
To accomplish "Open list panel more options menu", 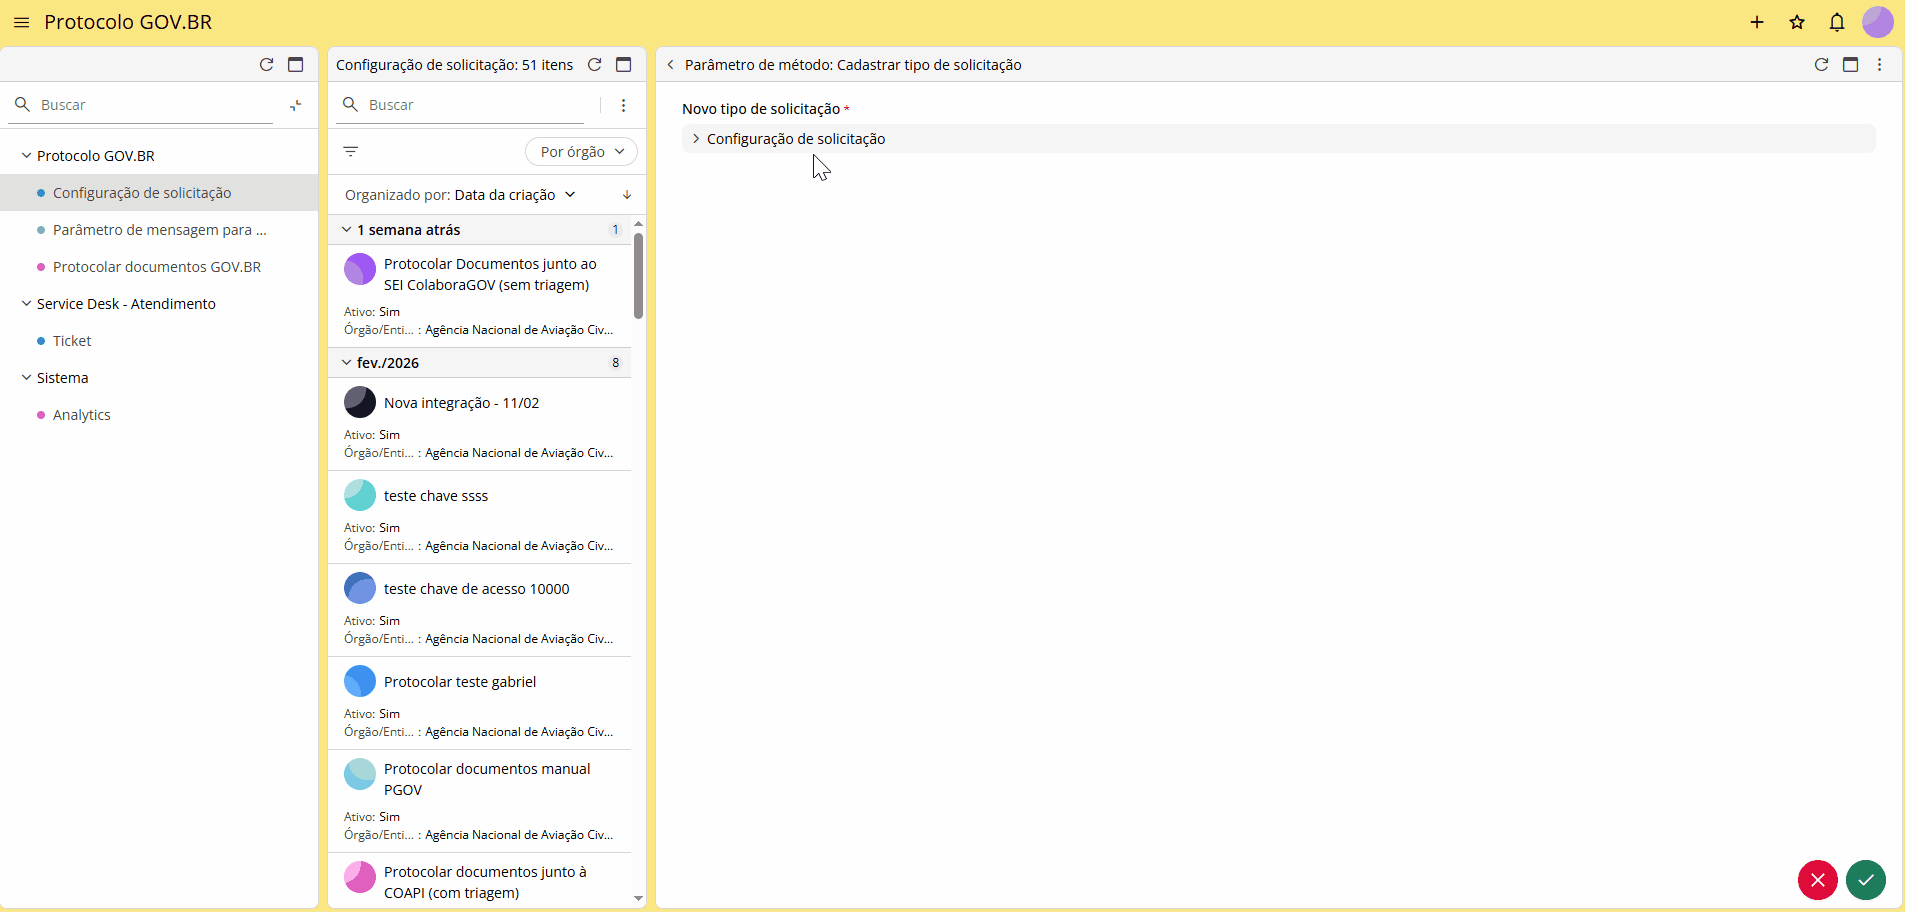I will click(x=623, y=105).
